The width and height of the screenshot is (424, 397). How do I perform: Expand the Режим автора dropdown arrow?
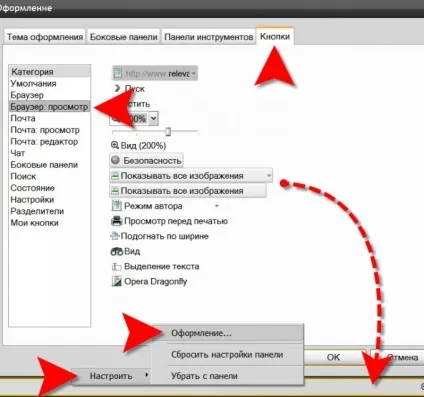click(217, 206)
